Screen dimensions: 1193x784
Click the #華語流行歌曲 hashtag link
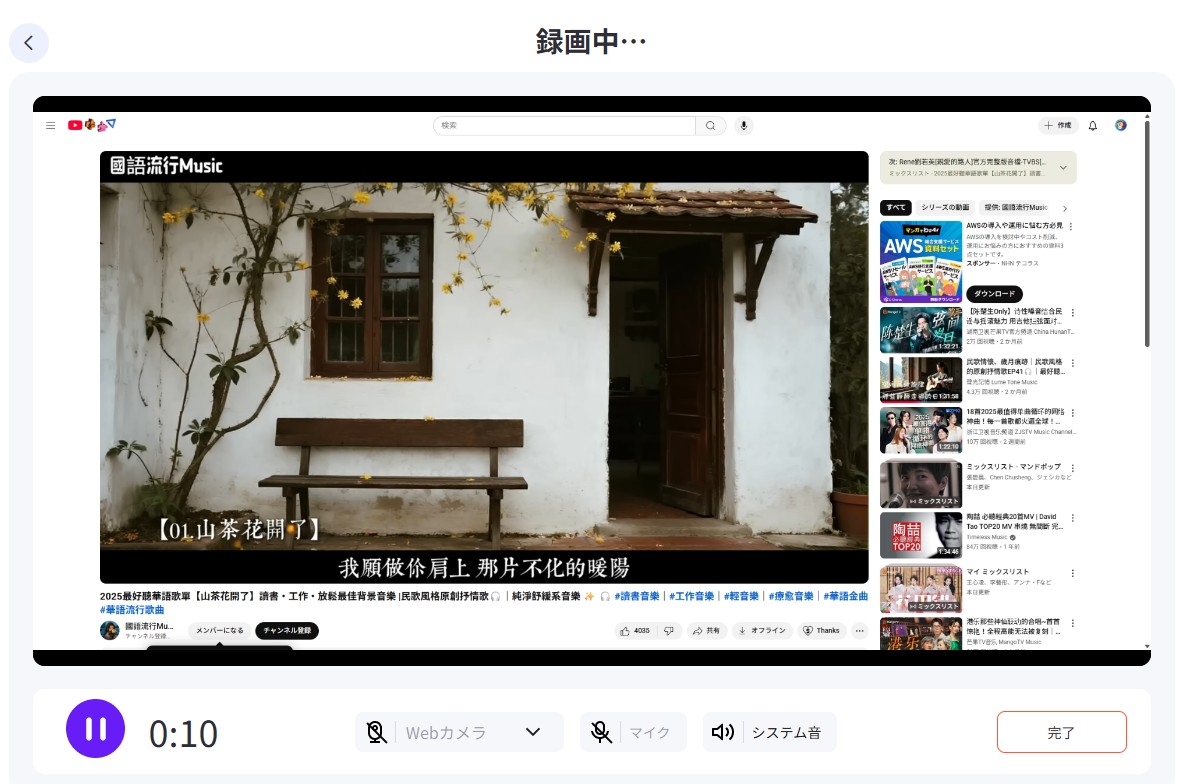(132, 610)
